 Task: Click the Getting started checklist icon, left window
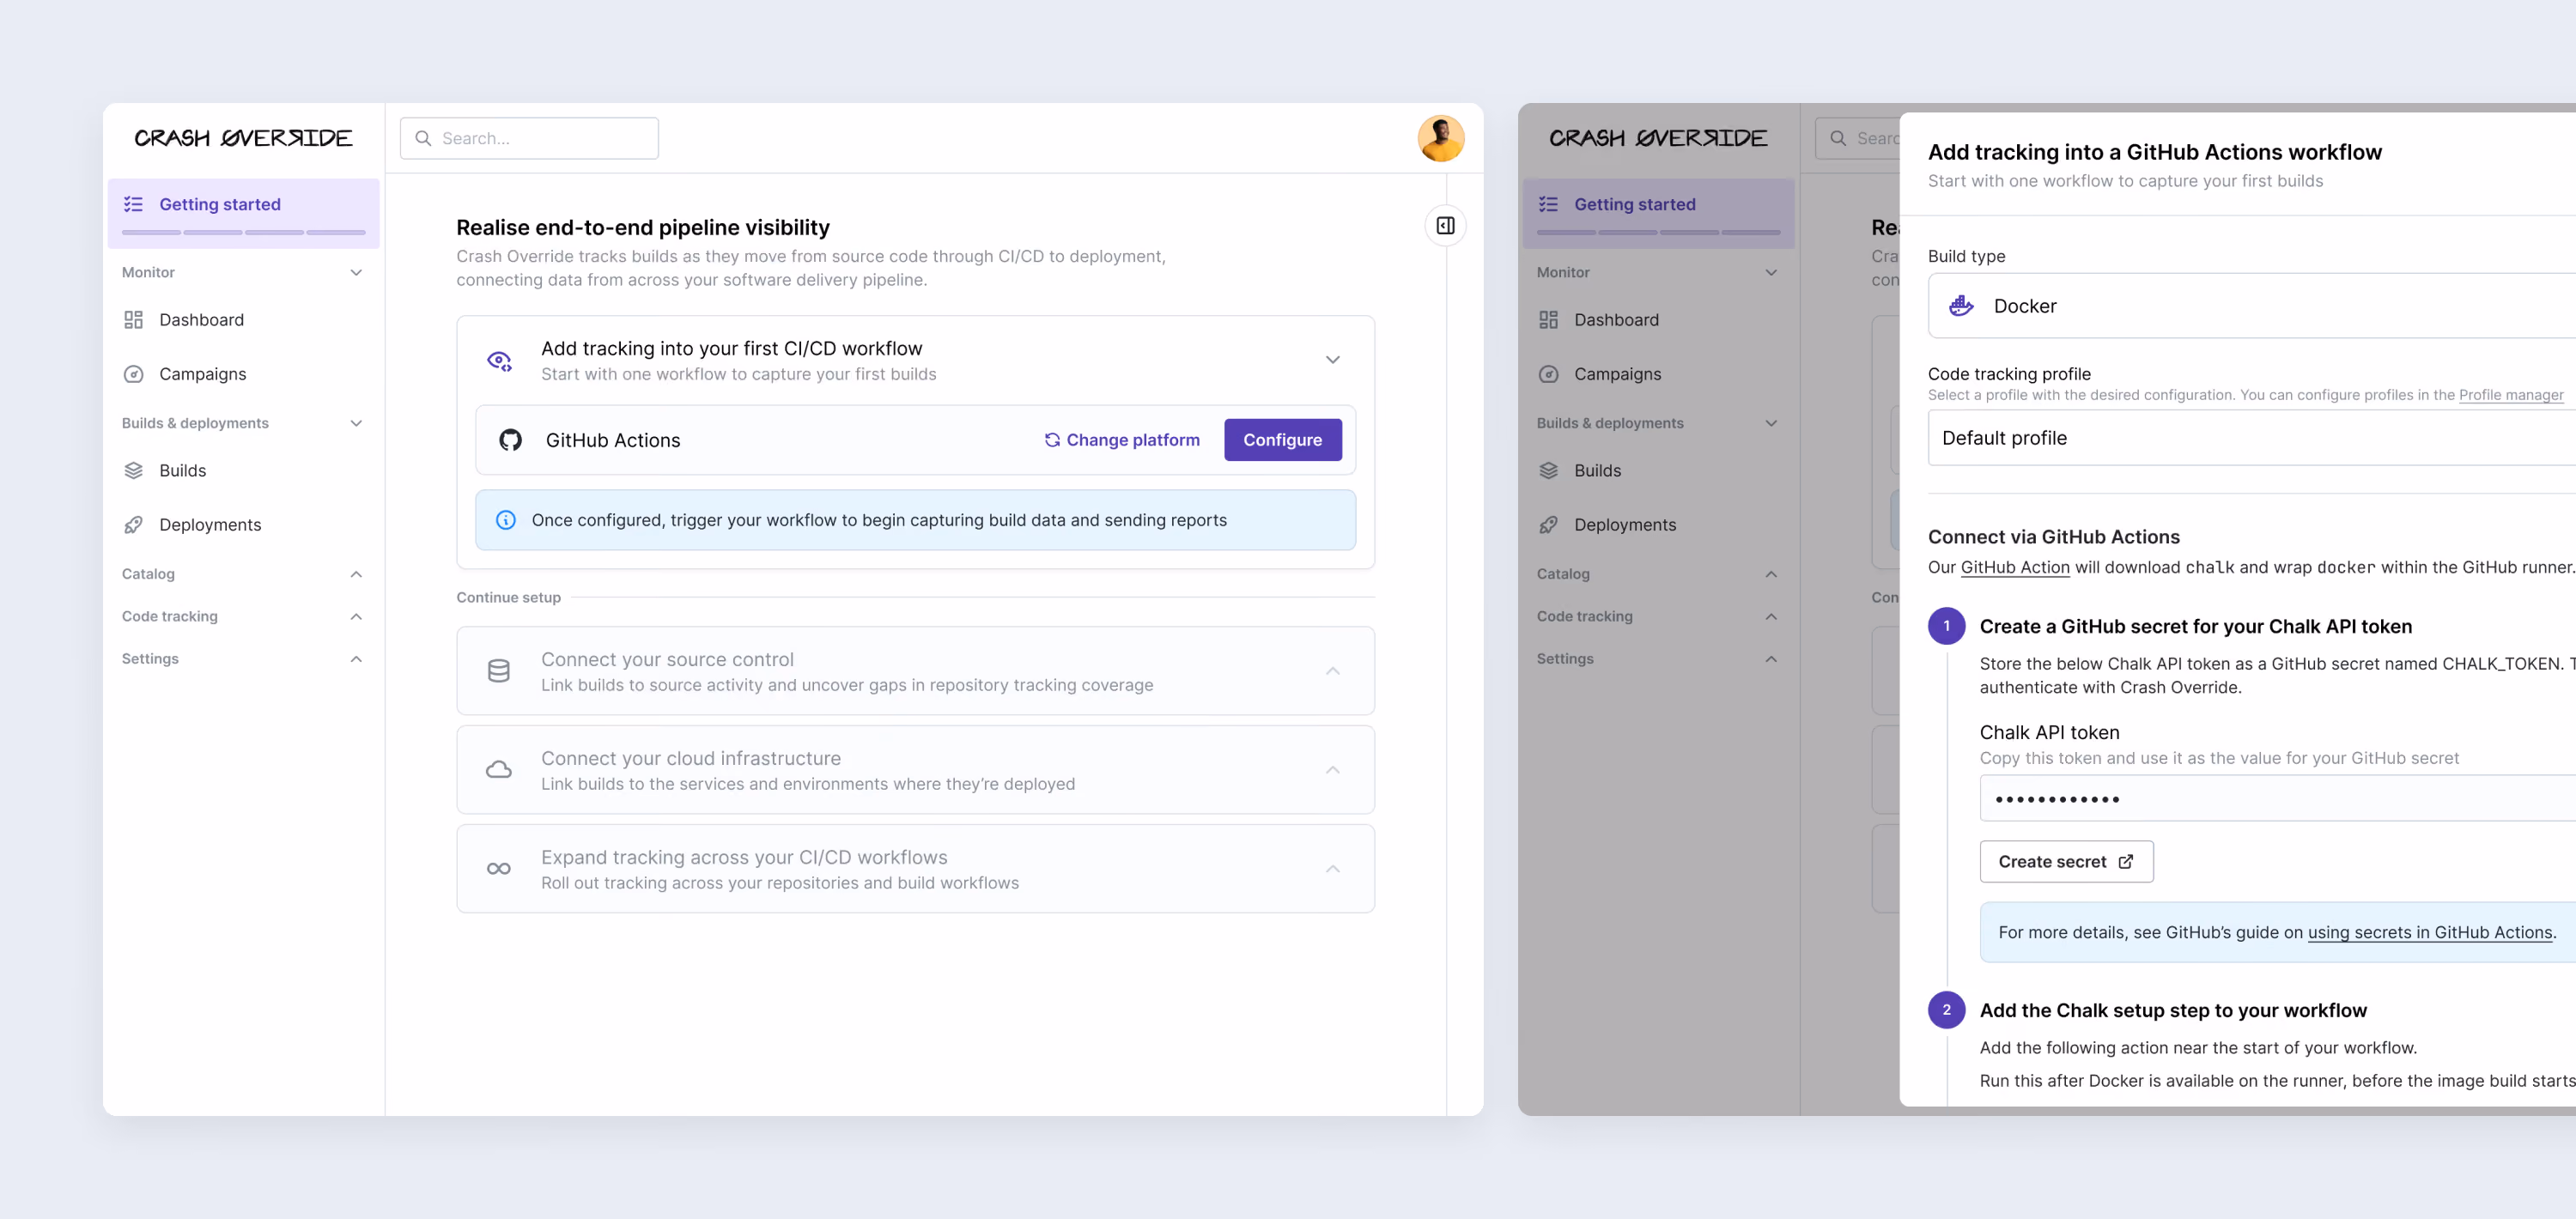[x=133, y=204]
